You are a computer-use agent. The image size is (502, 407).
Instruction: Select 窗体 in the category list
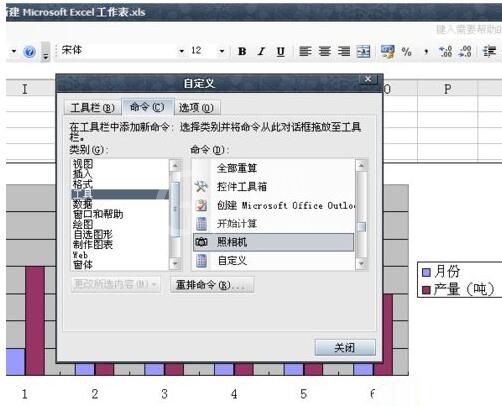[83, 265]
